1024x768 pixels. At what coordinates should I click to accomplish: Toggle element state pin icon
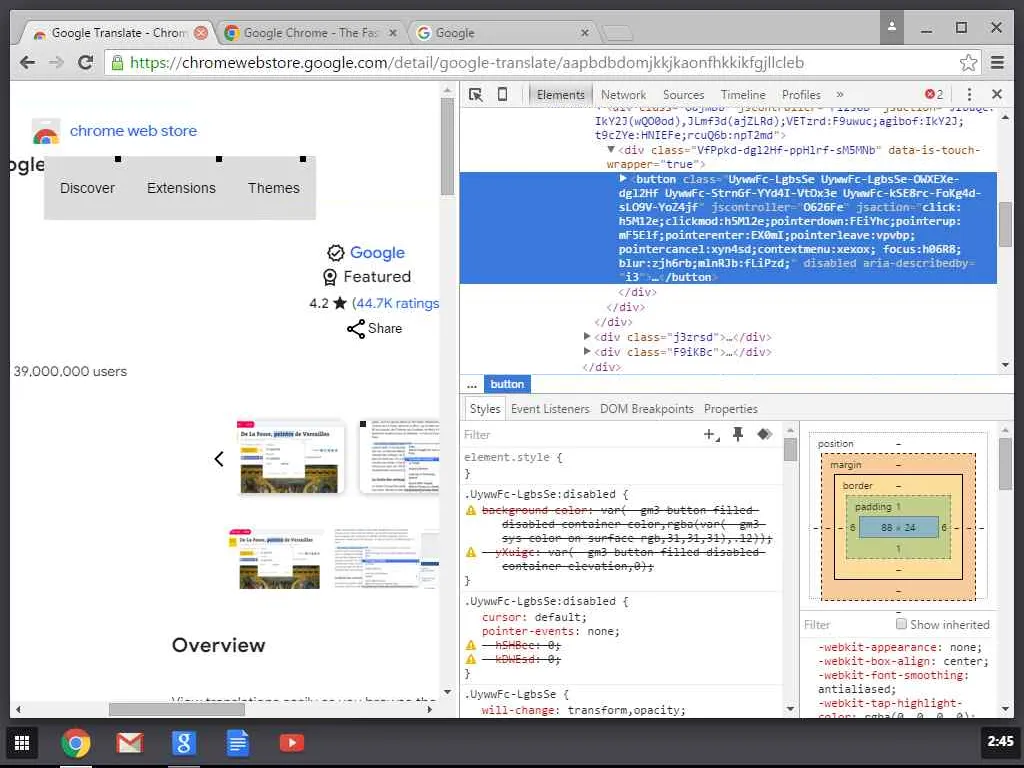coord(738,434)
